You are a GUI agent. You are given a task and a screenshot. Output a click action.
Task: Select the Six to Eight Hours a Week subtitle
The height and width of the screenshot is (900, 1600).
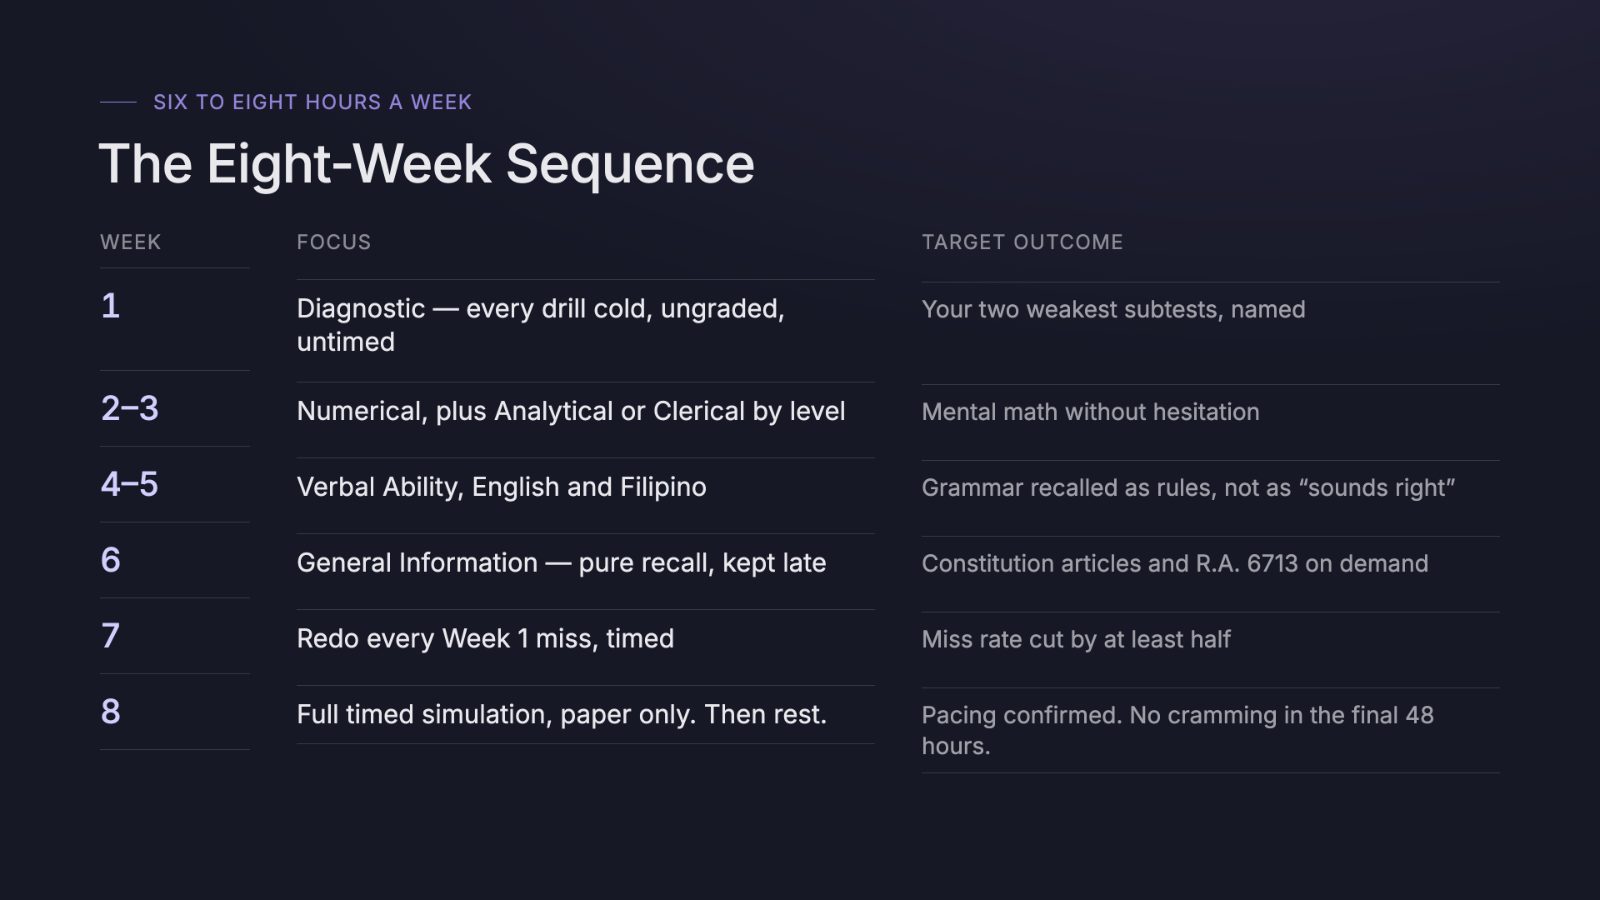[312, 102]
